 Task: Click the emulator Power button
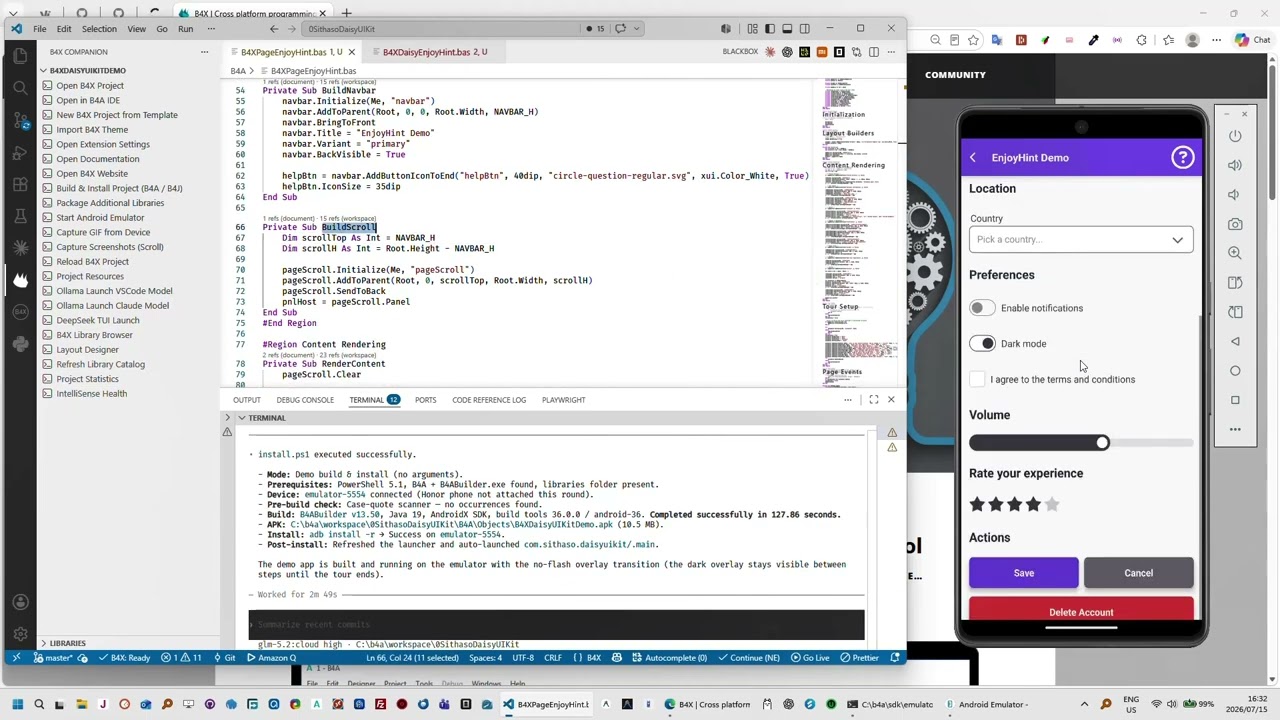pyautogui.click(x=1235, y=136)
